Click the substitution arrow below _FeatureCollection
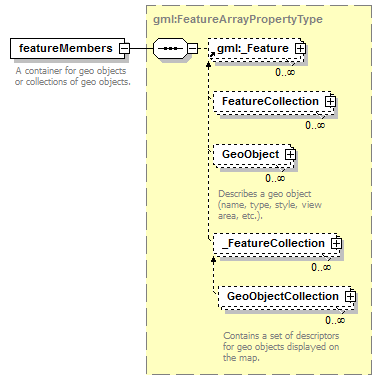This screenshot has width=382, height=380. tap(214, 260)
